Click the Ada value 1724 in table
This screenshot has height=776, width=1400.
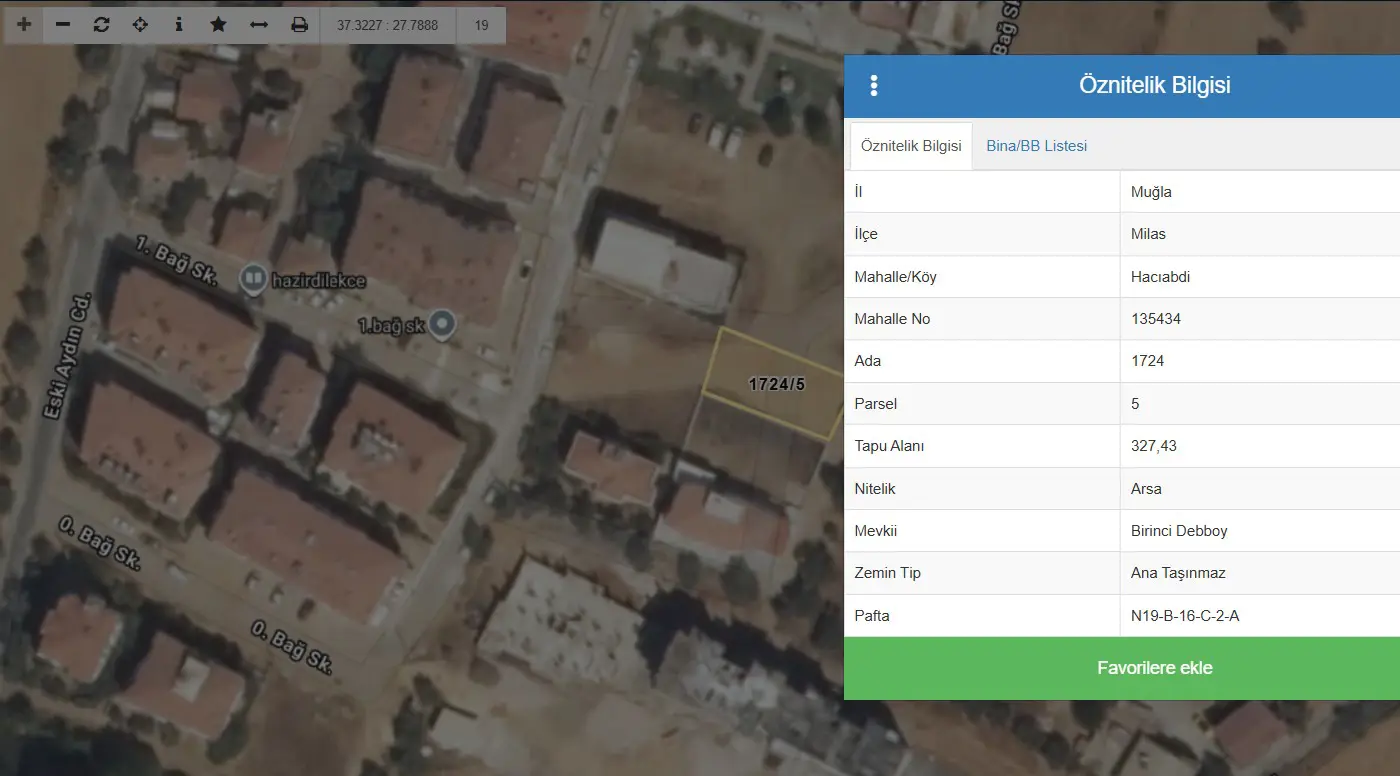pyautogui.click(x=1148, y=361)
